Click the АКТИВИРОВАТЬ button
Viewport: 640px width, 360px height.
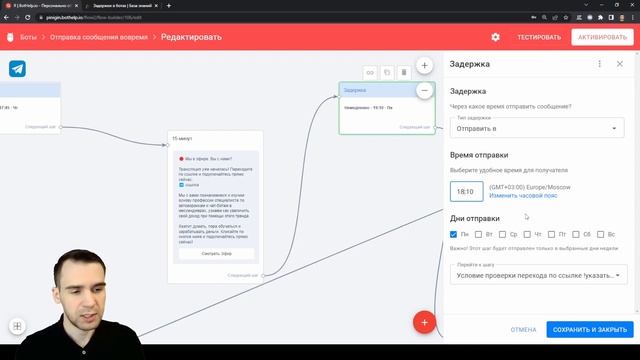[602, 37]
